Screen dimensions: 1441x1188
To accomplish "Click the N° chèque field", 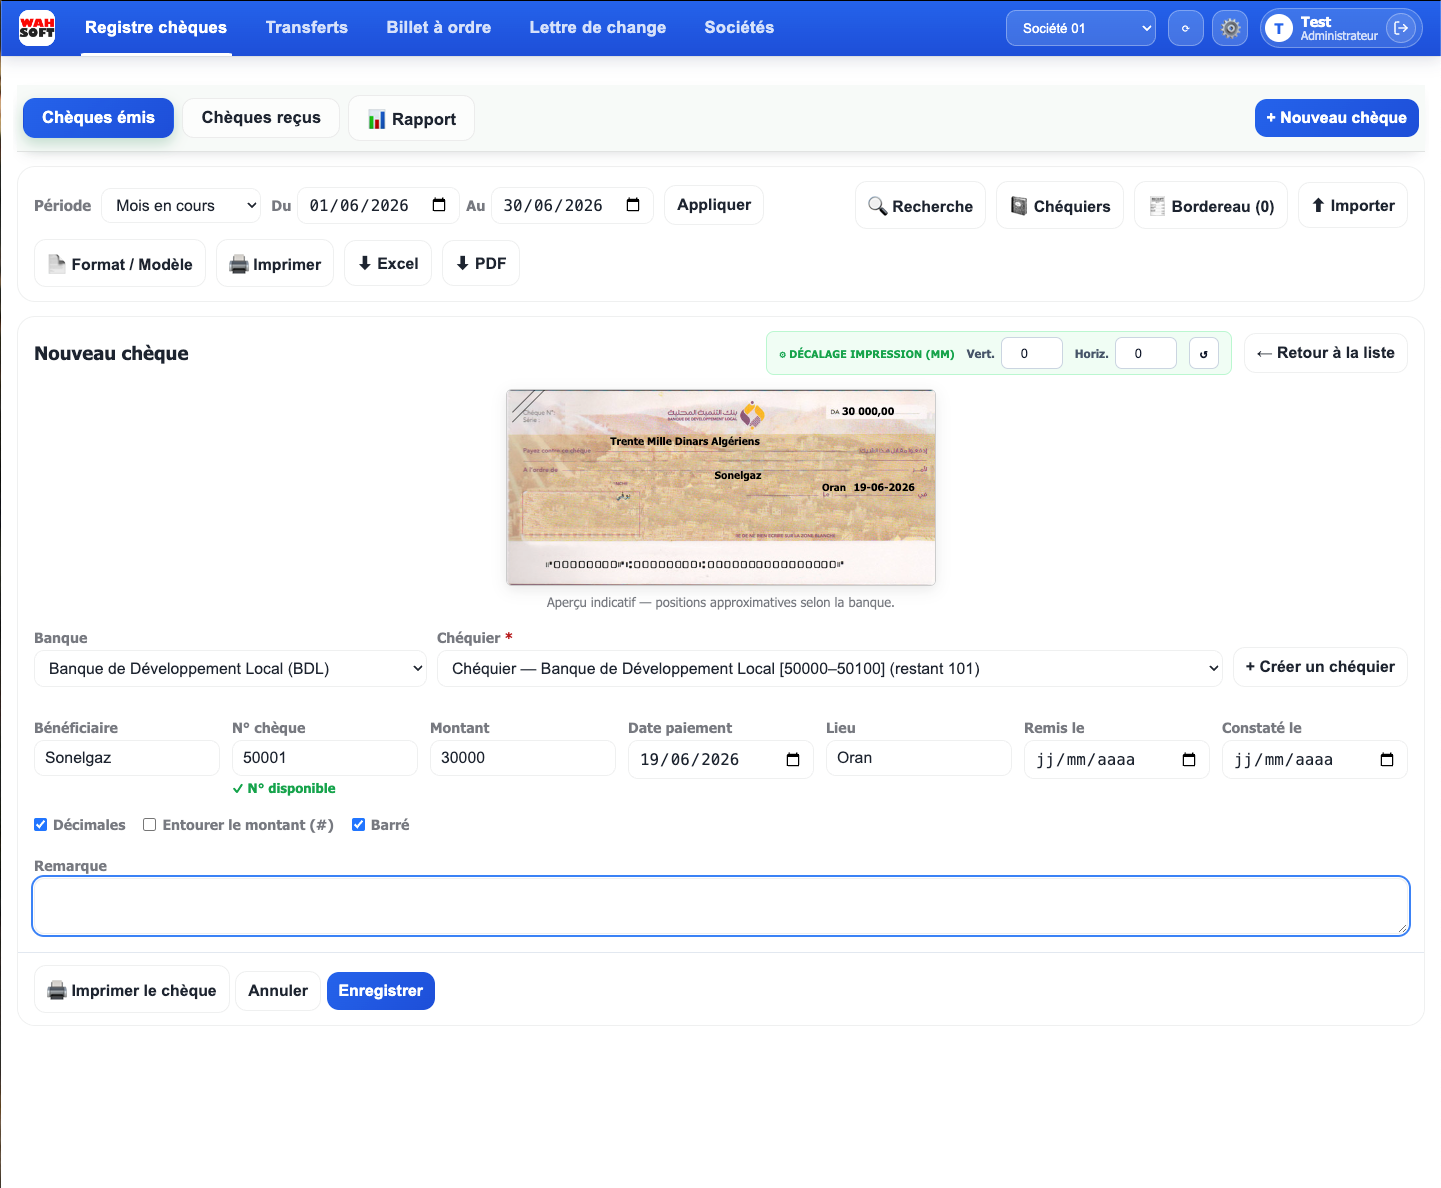I will point(324,758).
